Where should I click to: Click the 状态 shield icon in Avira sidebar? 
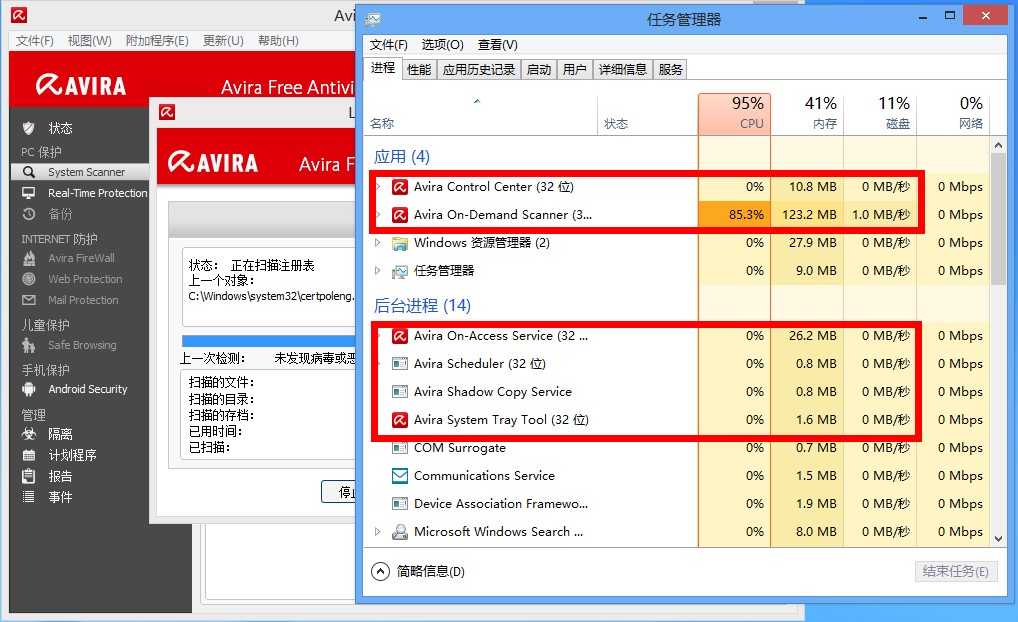tap(29, 128)
